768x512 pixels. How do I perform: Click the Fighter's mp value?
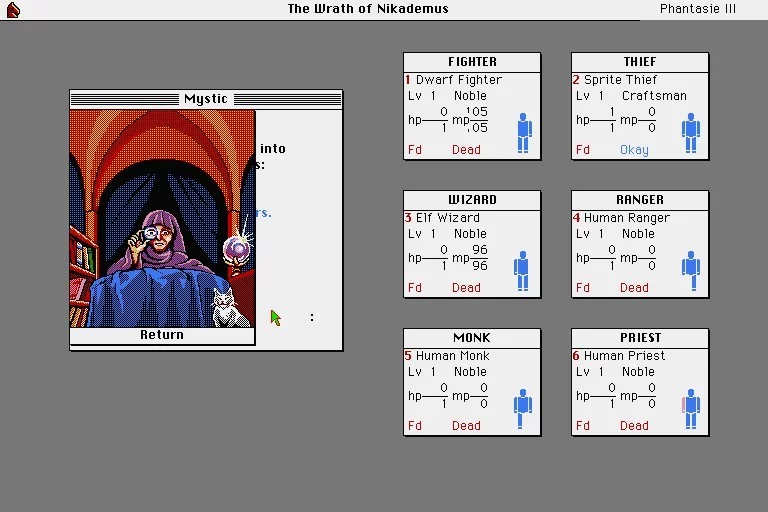(477, 120)
